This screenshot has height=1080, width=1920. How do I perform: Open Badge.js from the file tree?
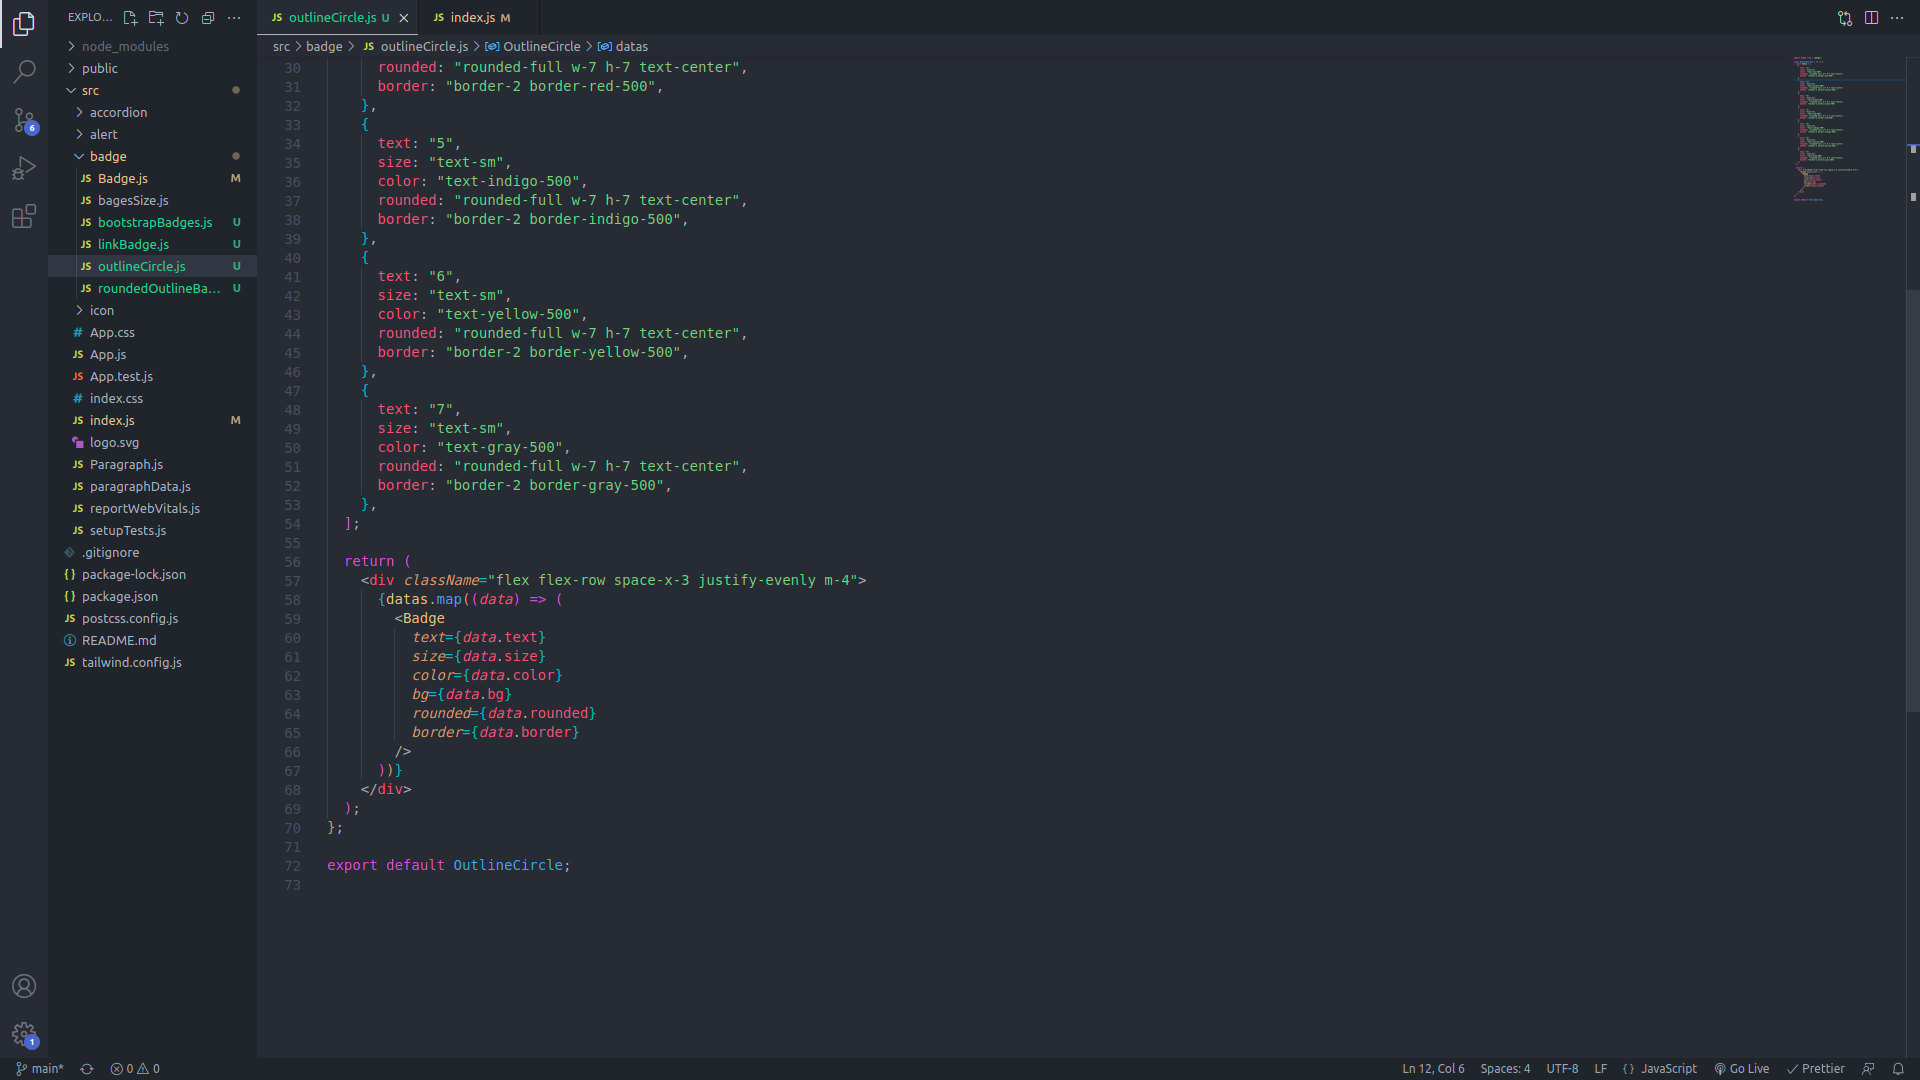(x=122, y=178)
